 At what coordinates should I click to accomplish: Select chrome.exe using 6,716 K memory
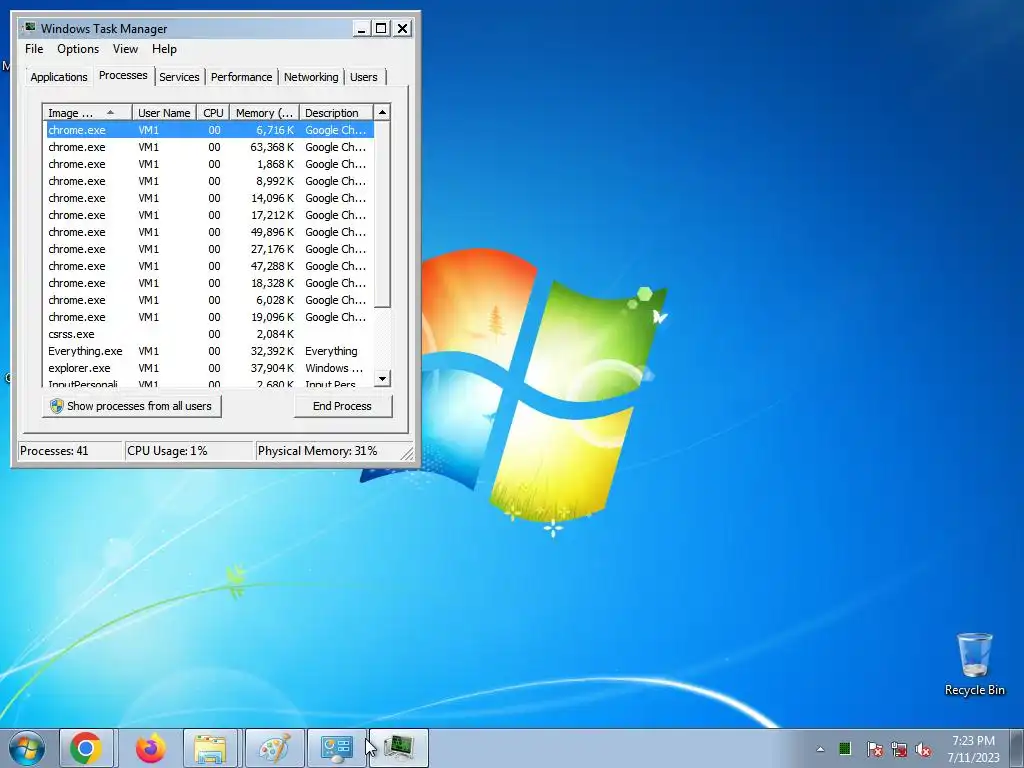pyautogui.click(x=209, y=130)
